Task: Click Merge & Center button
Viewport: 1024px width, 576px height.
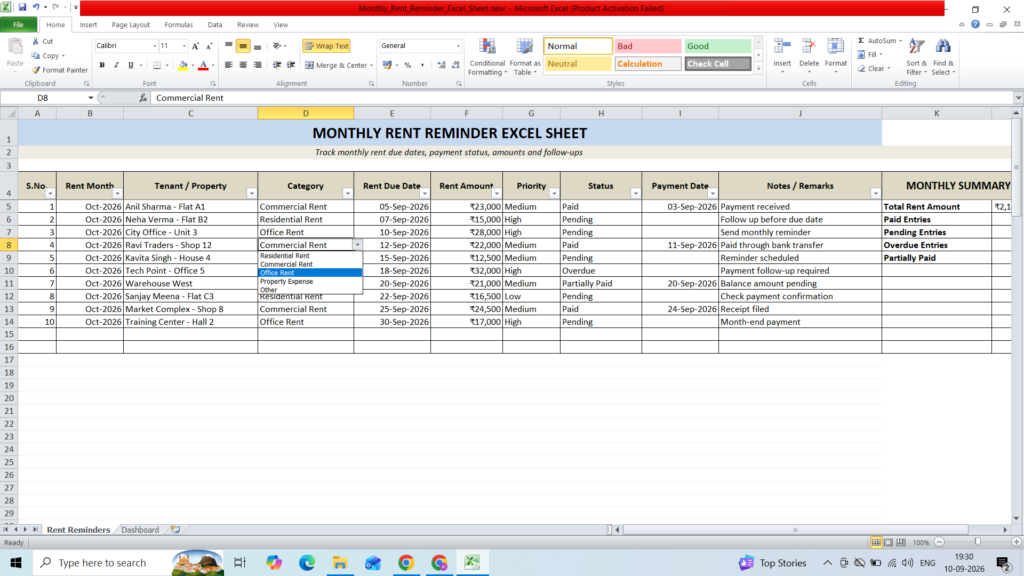Action: (339, 65)
